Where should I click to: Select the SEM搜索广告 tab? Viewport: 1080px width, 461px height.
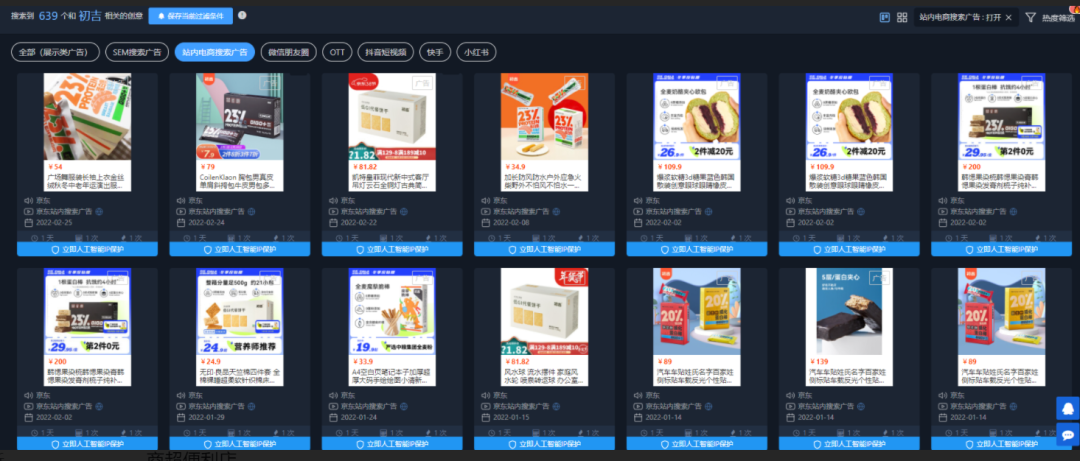tap(137, 52)
